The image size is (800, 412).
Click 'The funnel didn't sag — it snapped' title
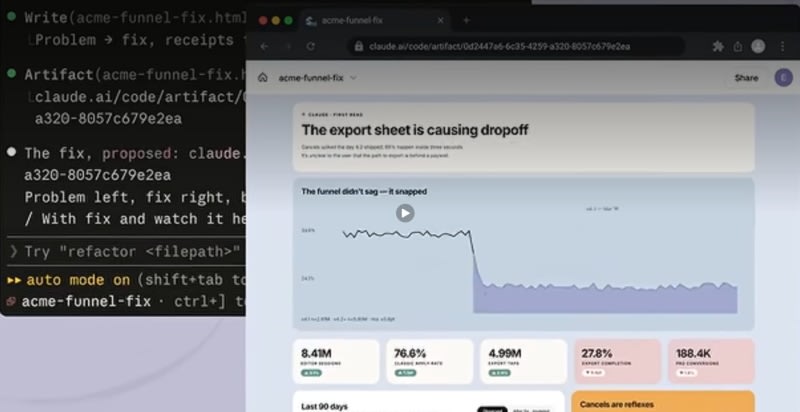(x=364, y=192)
